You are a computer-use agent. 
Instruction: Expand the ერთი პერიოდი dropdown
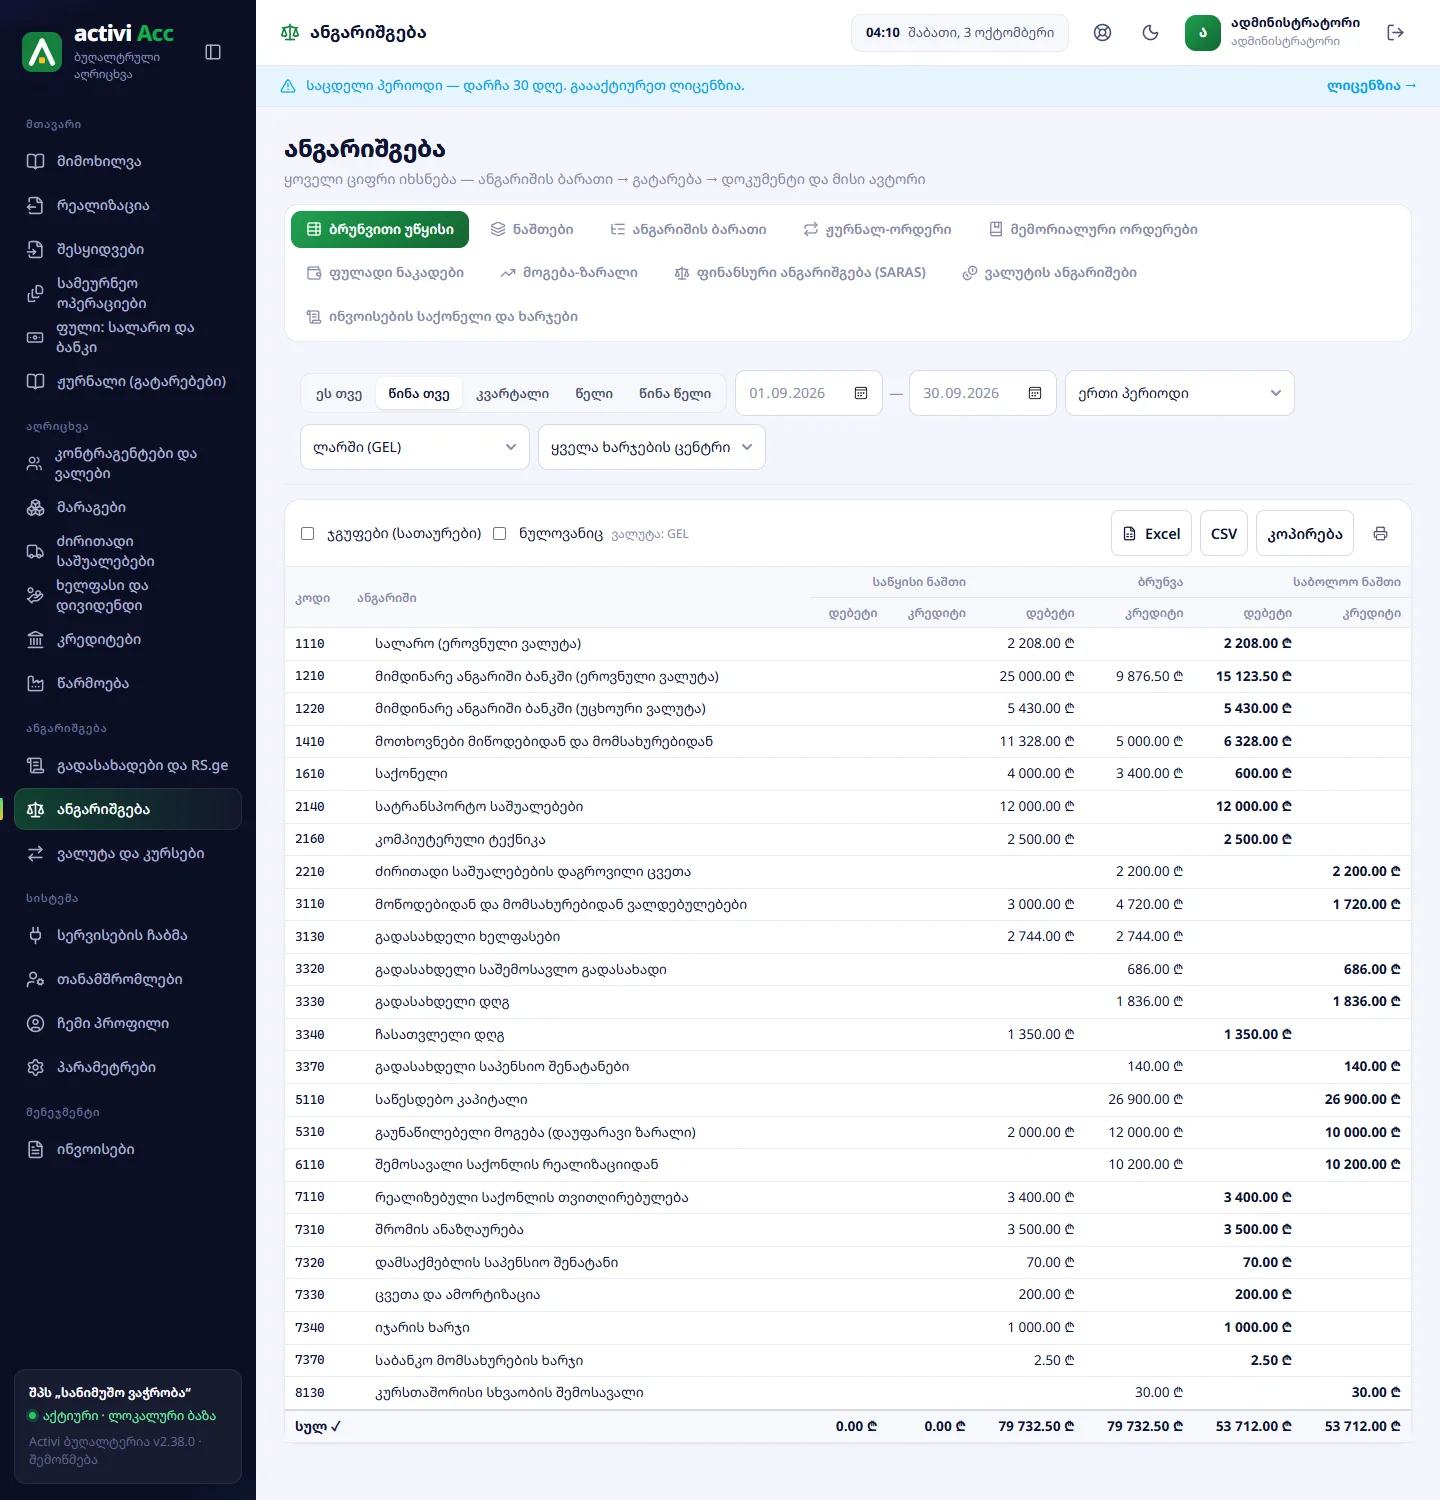(1180, 393)
